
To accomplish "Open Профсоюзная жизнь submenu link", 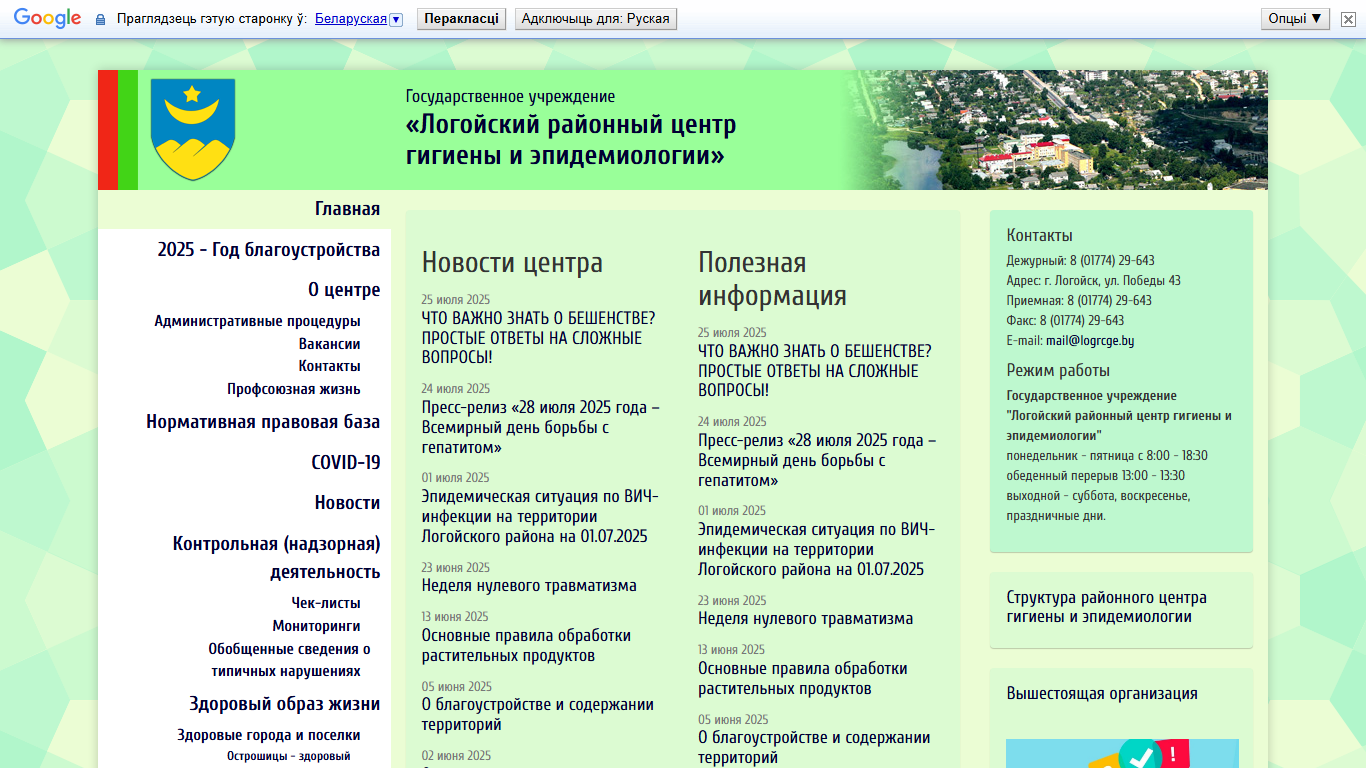I will (x=294, y=389).
